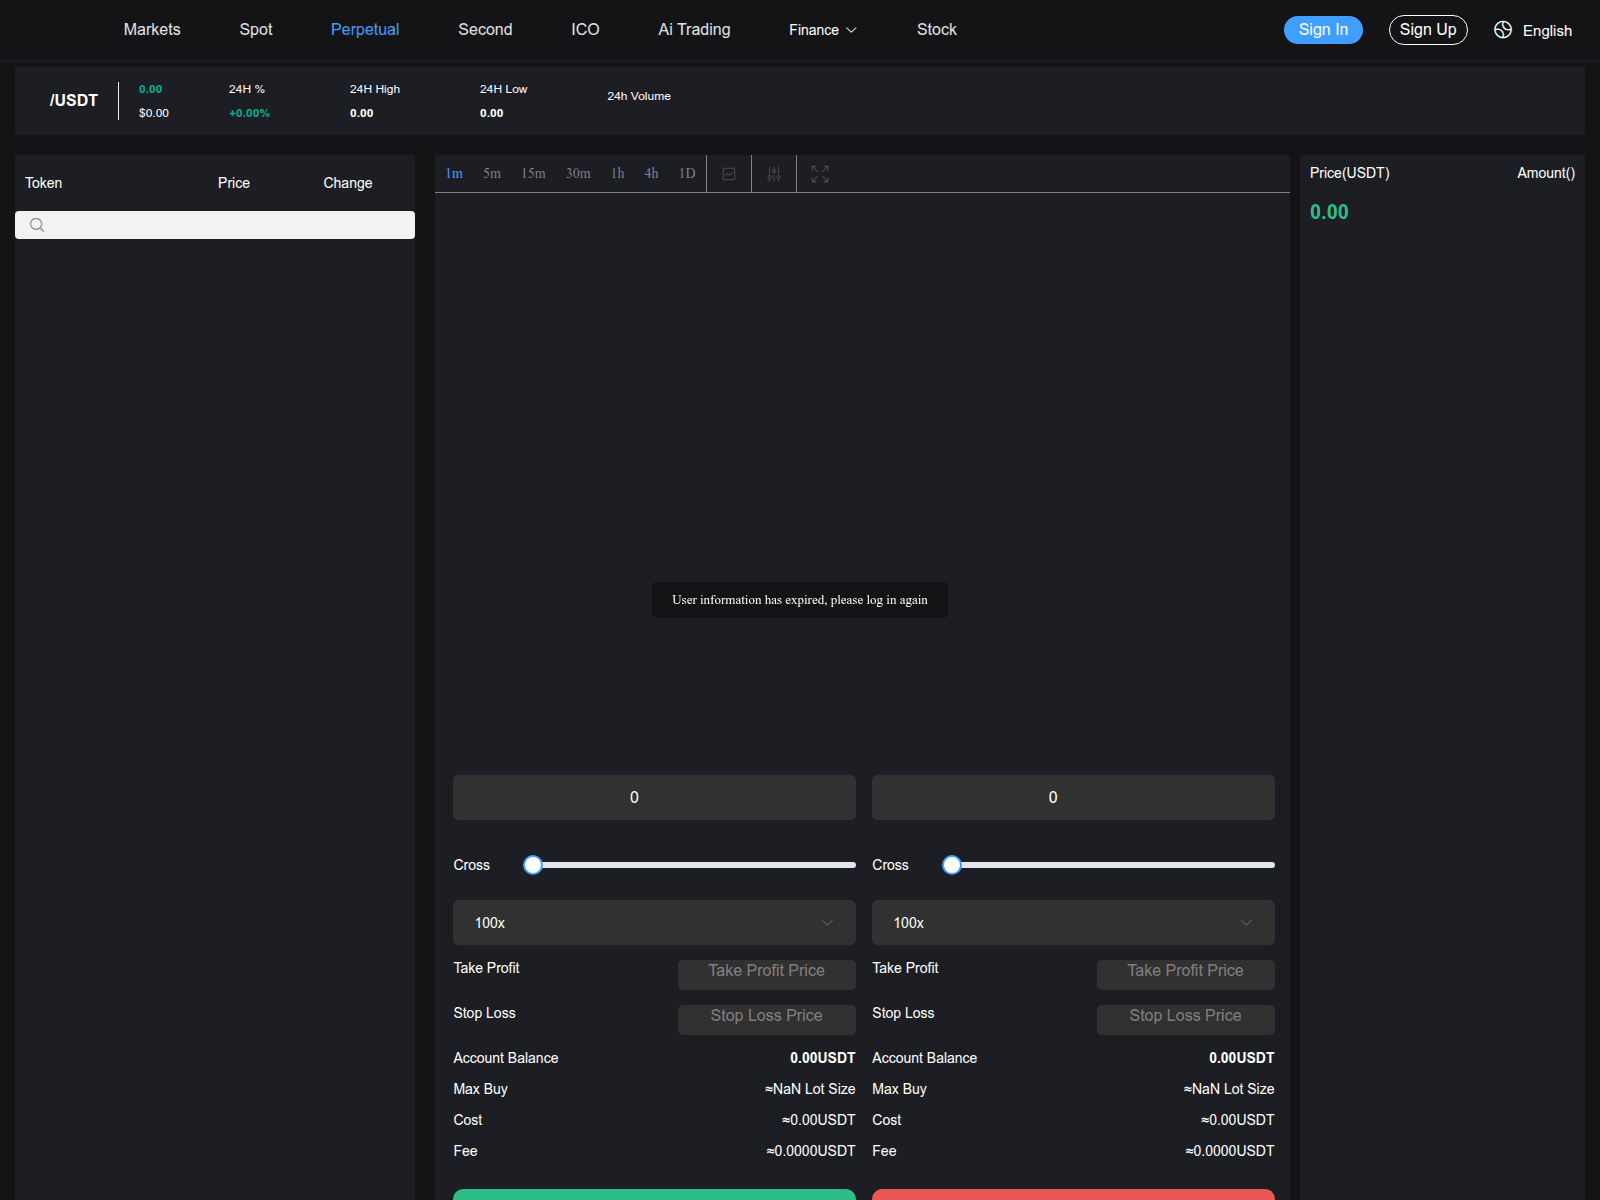Navigate to ICO section
The width and height of the screenshot is (1600, 1200).
585,30
